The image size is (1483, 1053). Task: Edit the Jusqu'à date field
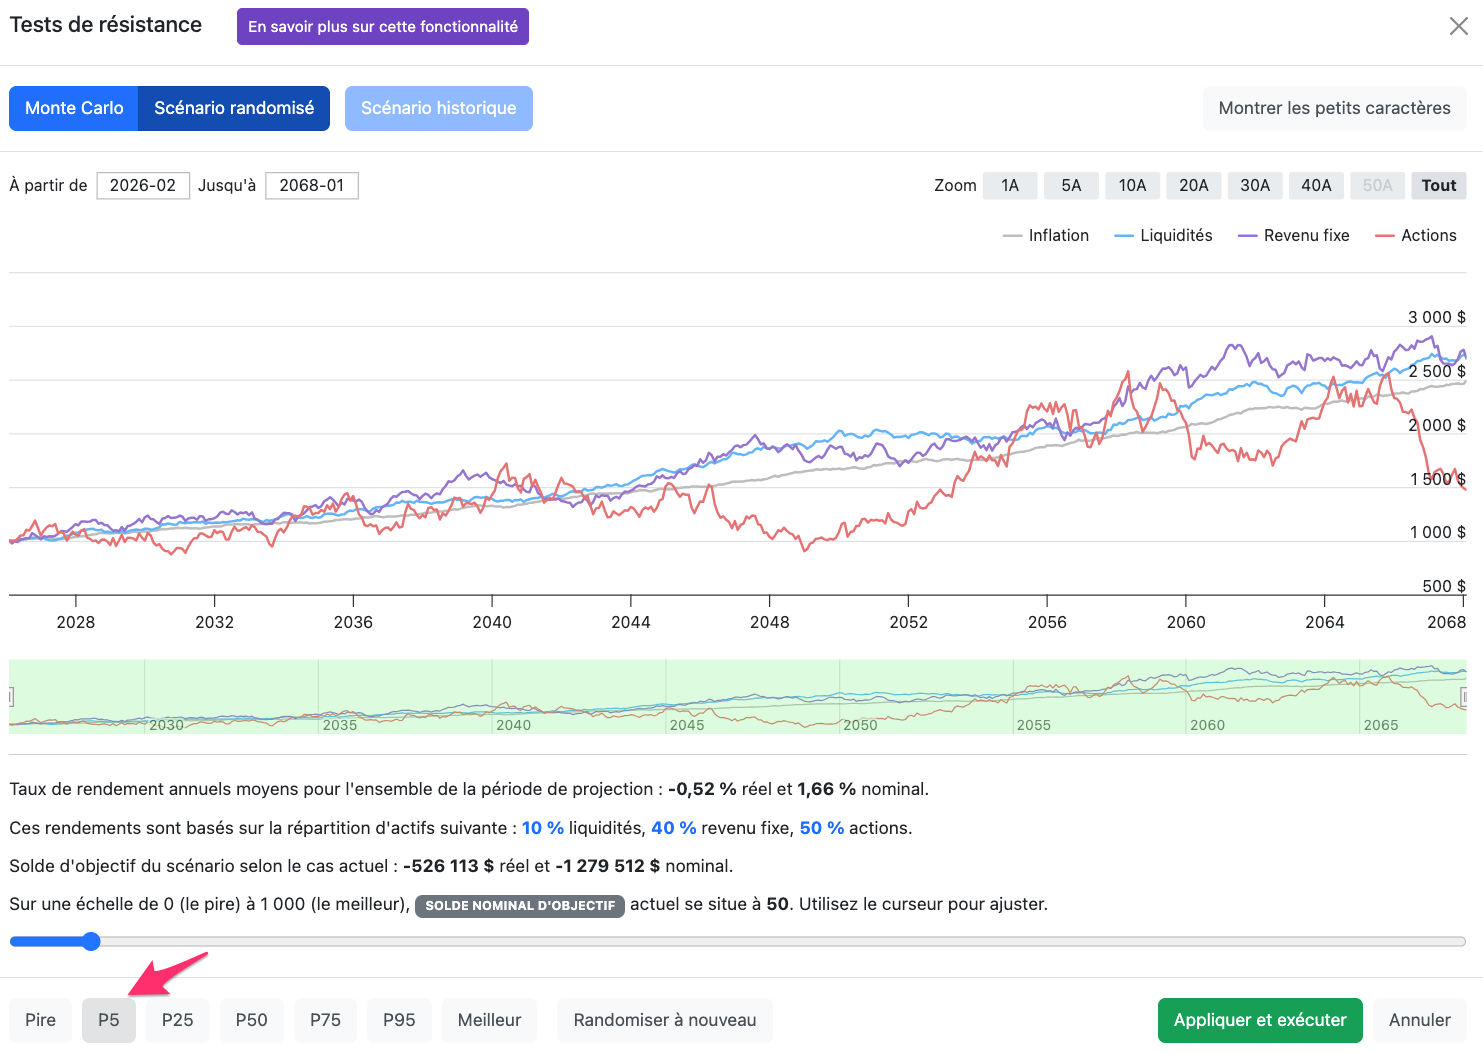312,186
